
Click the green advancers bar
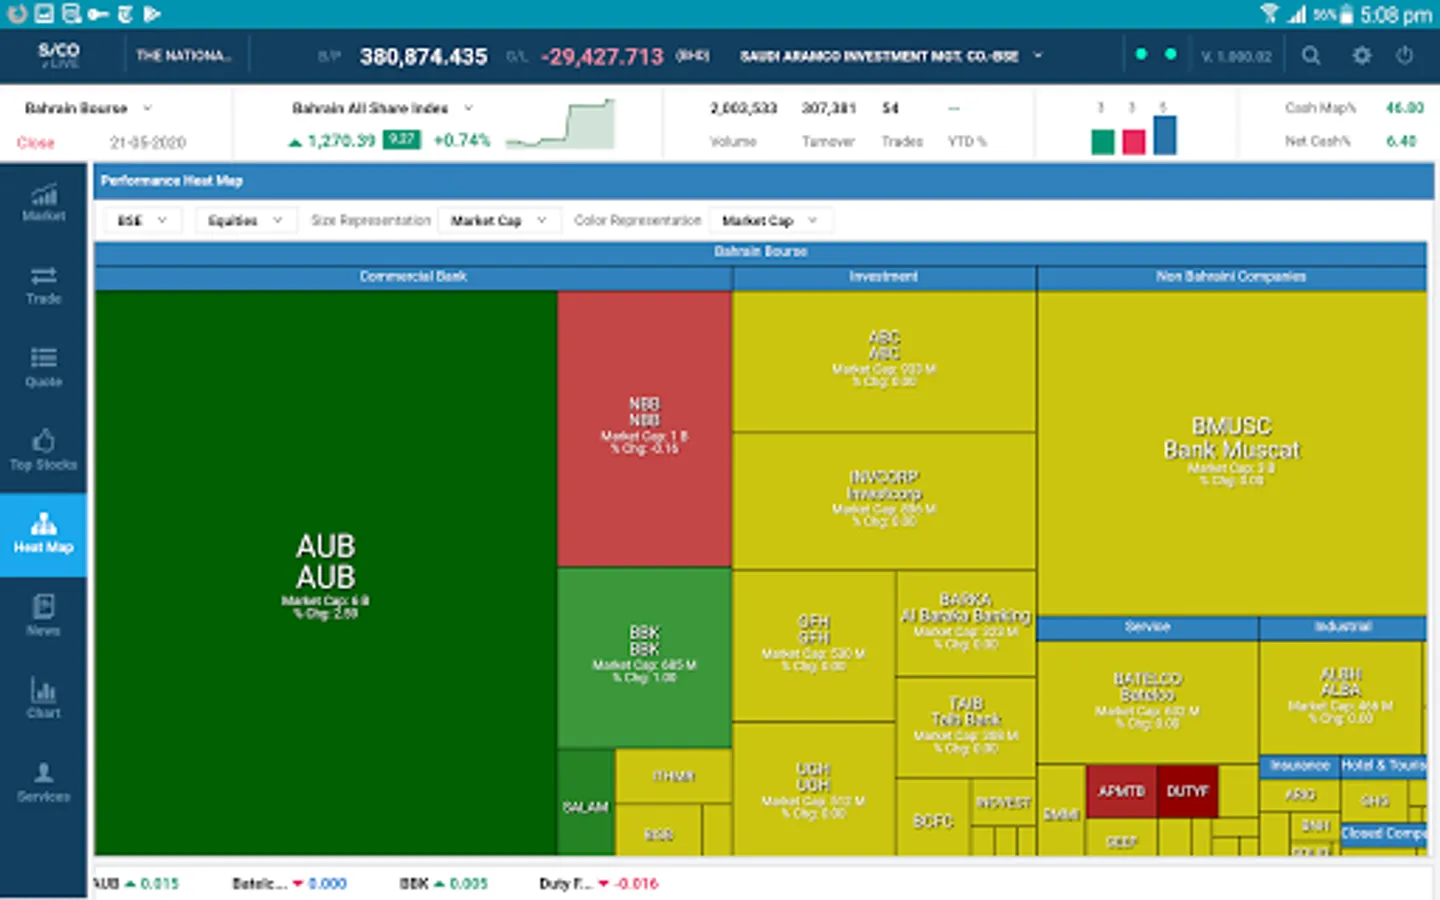(x=1103, y=141)
